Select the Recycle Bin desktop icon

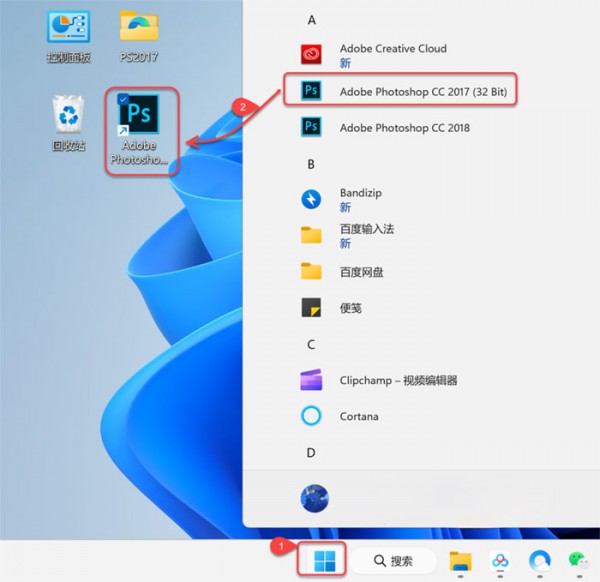click(68, 123)
